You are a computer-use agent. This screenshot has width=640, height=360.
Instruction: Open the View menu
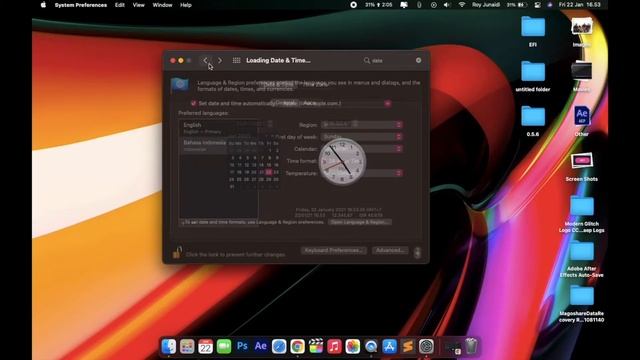pos(139,5)
